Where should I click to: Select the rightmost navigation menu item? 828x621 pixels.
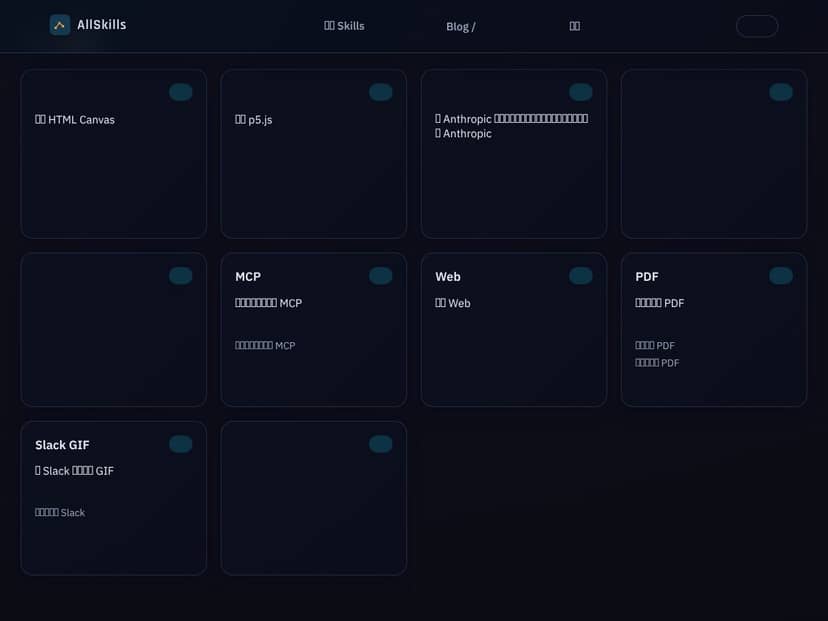point(575,26)
